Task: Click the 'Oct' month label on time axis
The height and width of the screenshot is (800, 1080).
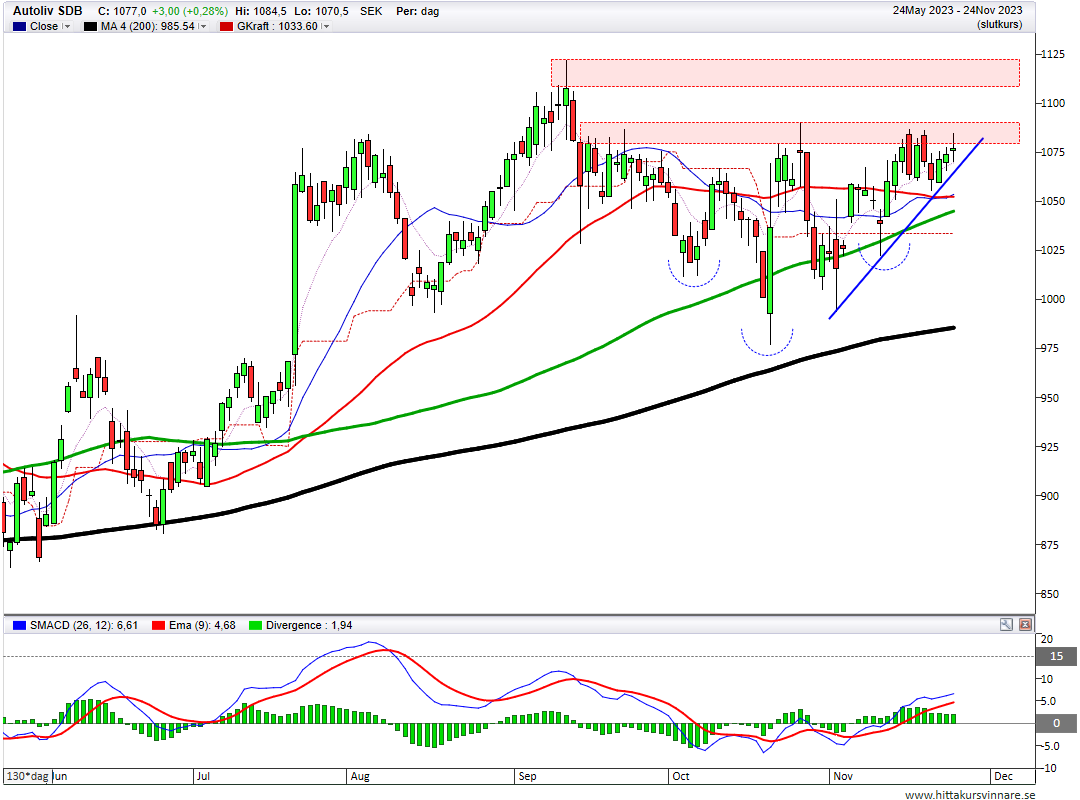Action: point(681,776)
